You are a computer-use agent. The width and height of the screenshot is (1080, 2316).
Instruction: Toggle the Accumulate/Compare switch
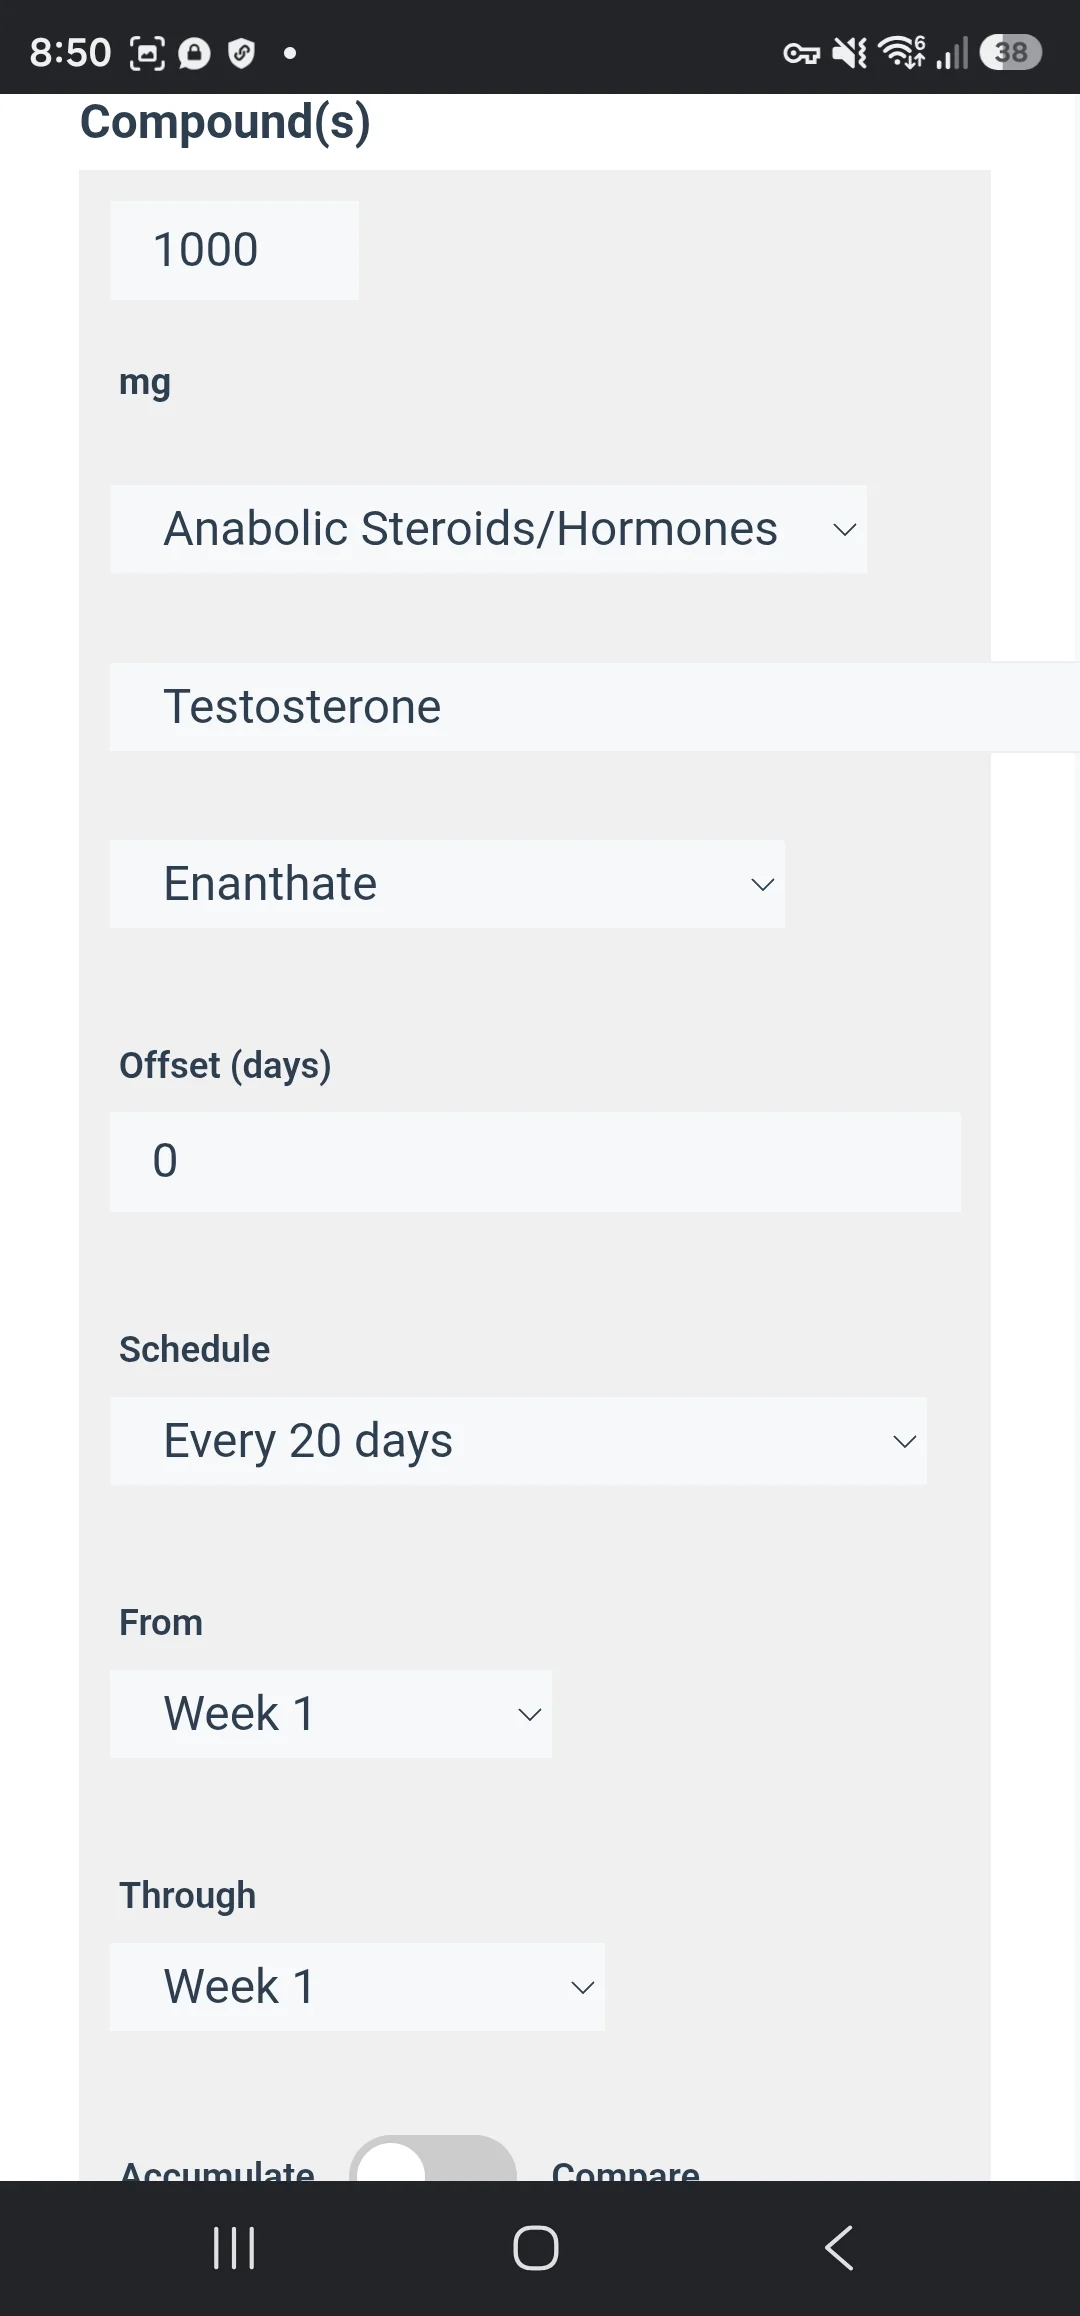tap(433, 2160)
